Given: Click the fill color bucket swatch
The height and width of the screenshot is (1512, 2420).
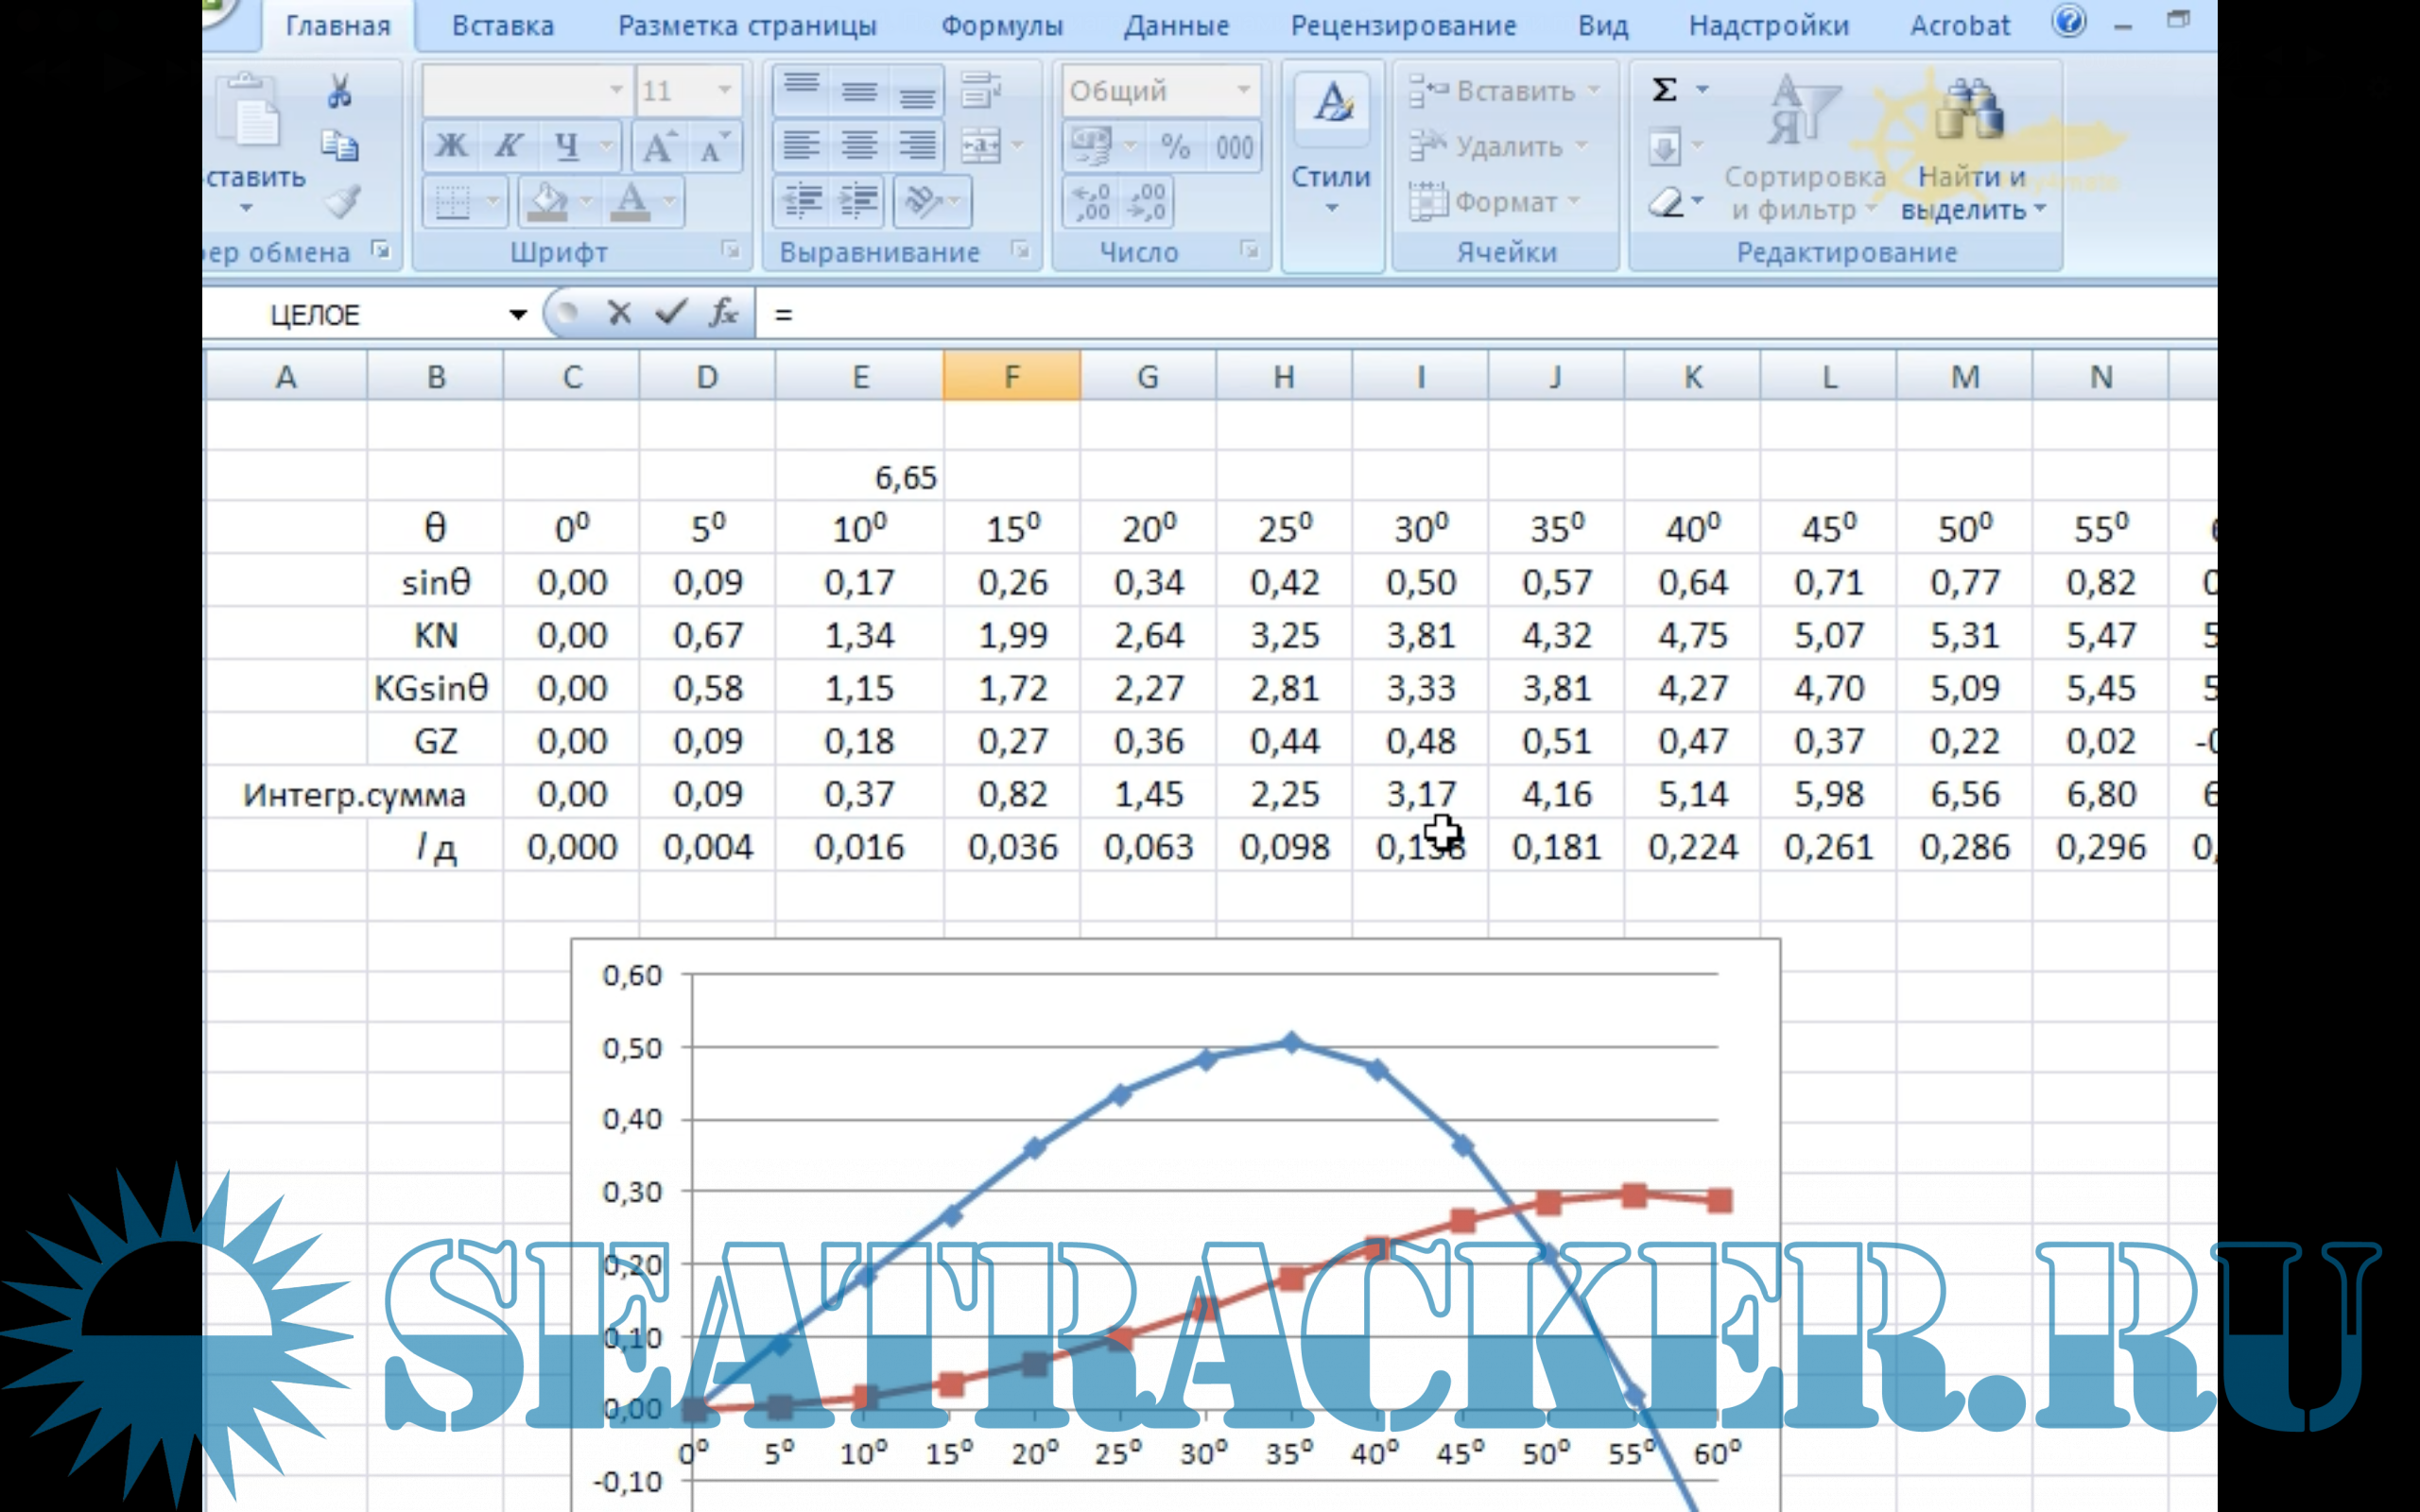Looking at the screenshot, I should (547, 201).
